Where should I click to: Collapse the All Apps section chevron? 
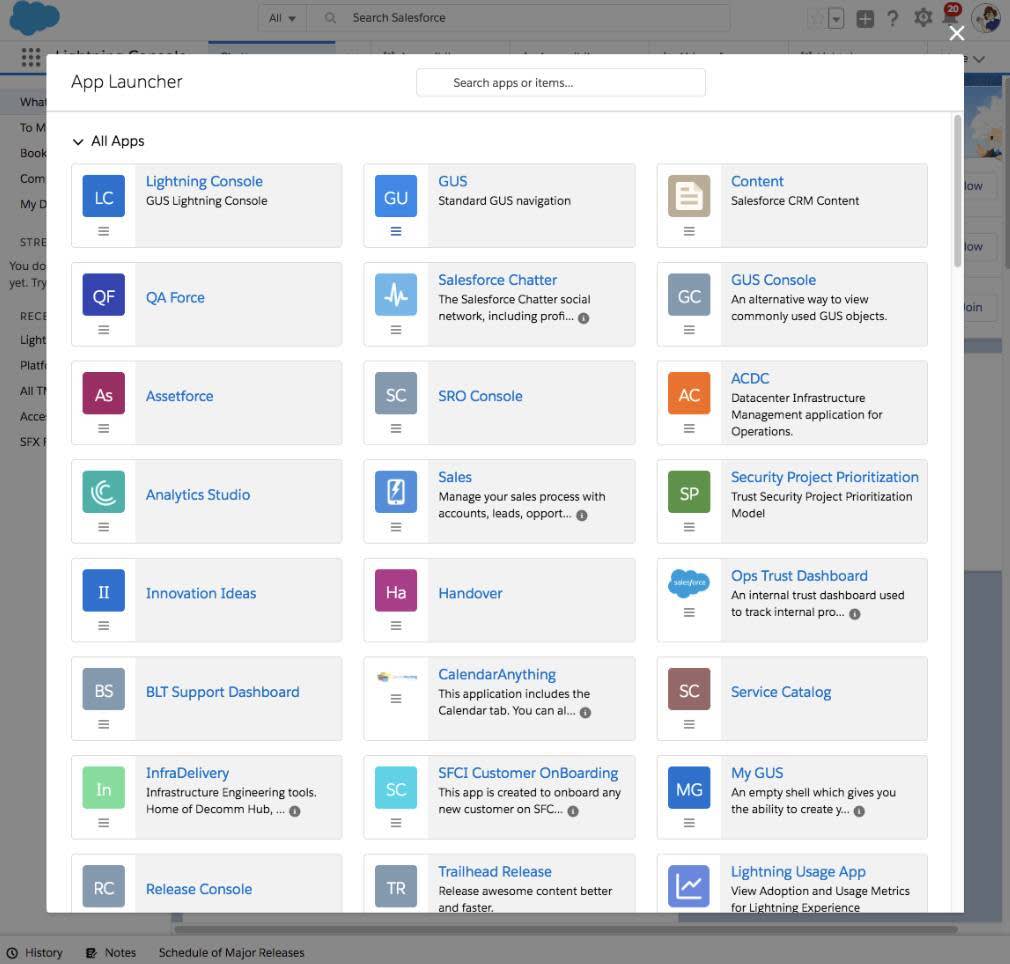pos(78,142)
